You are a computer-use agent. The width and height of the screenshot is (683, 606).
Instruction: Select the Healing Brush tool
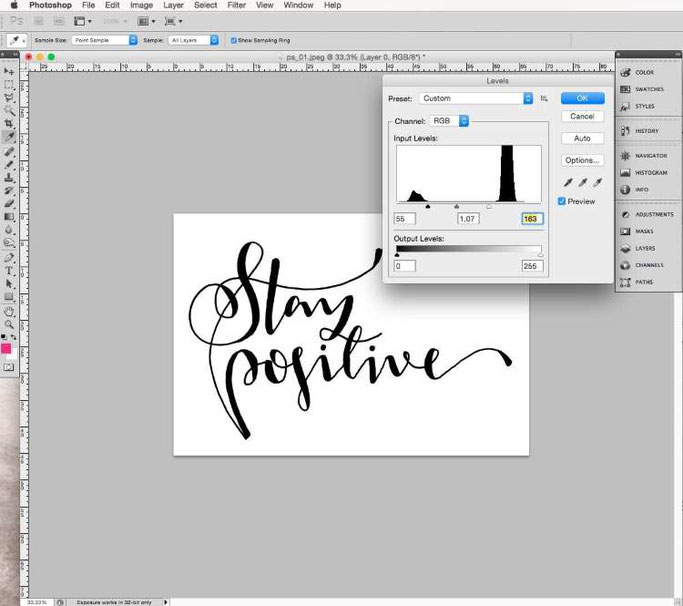(9, 151)
